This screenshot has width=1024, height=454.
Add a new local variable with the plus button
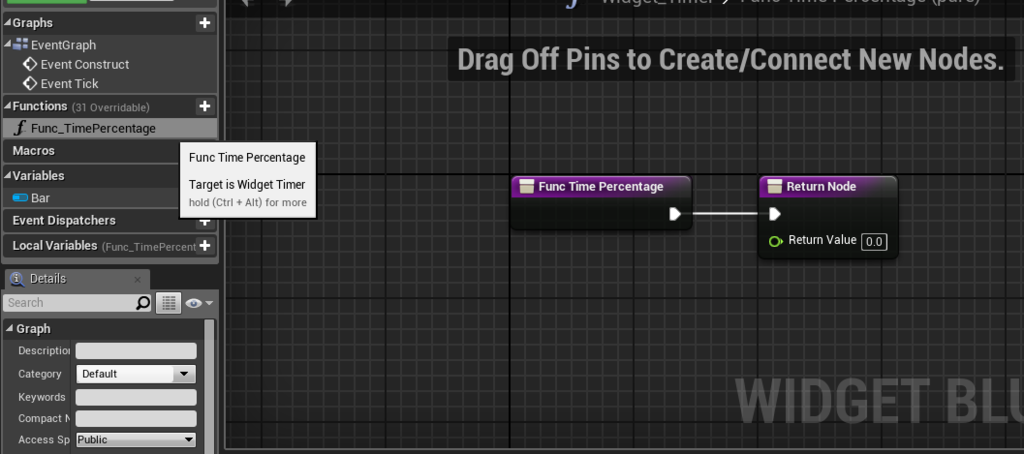204,246
